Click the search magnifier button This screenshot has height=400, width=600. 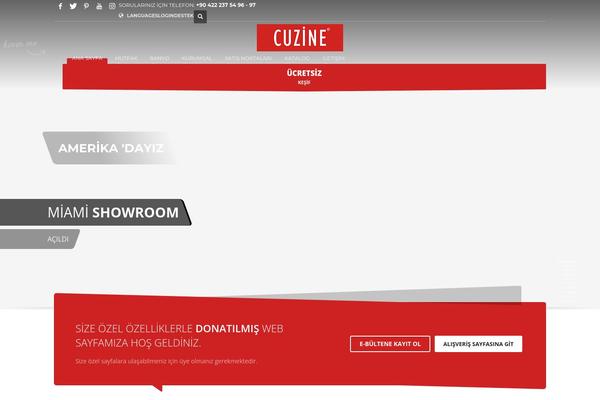(200, 16)
